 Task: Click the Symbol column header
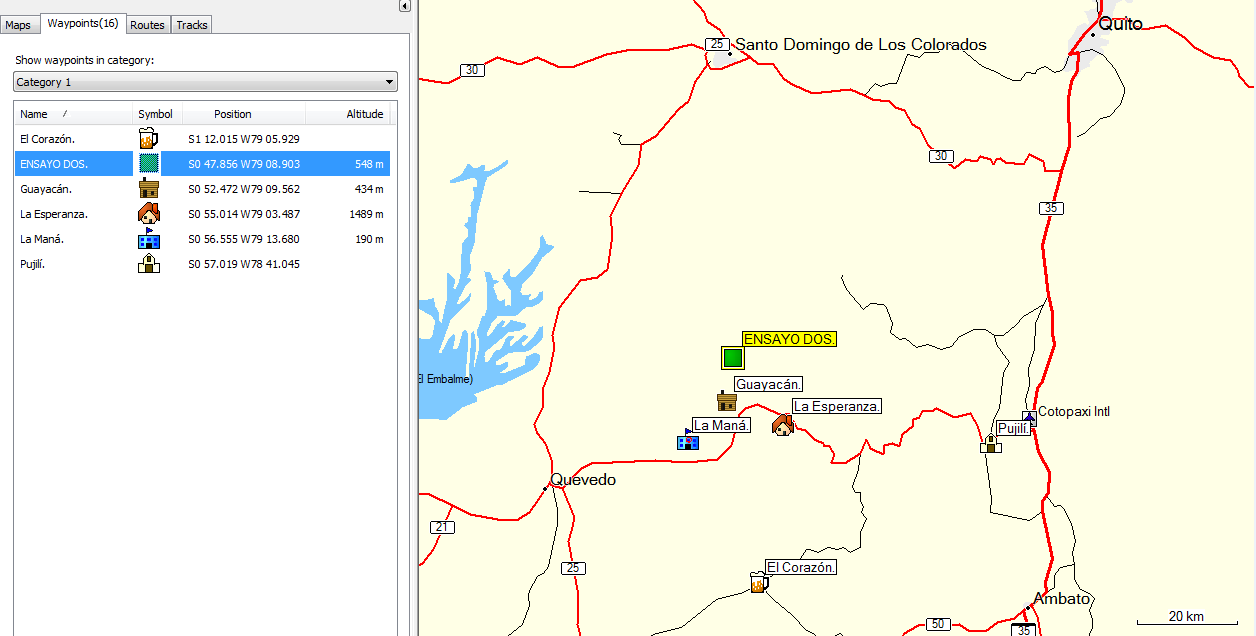(156, 114)
